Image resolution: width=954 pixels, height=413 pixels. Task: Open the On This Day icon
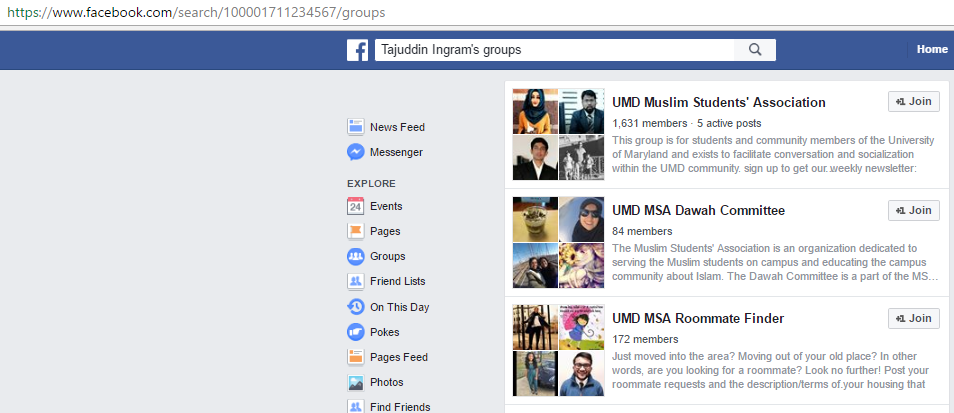point(355,307)
